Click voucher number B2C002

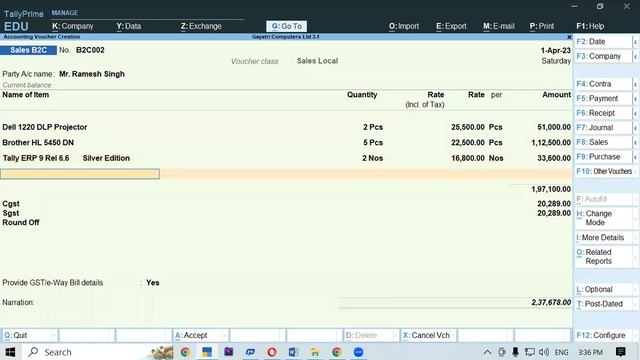[90, 50]
